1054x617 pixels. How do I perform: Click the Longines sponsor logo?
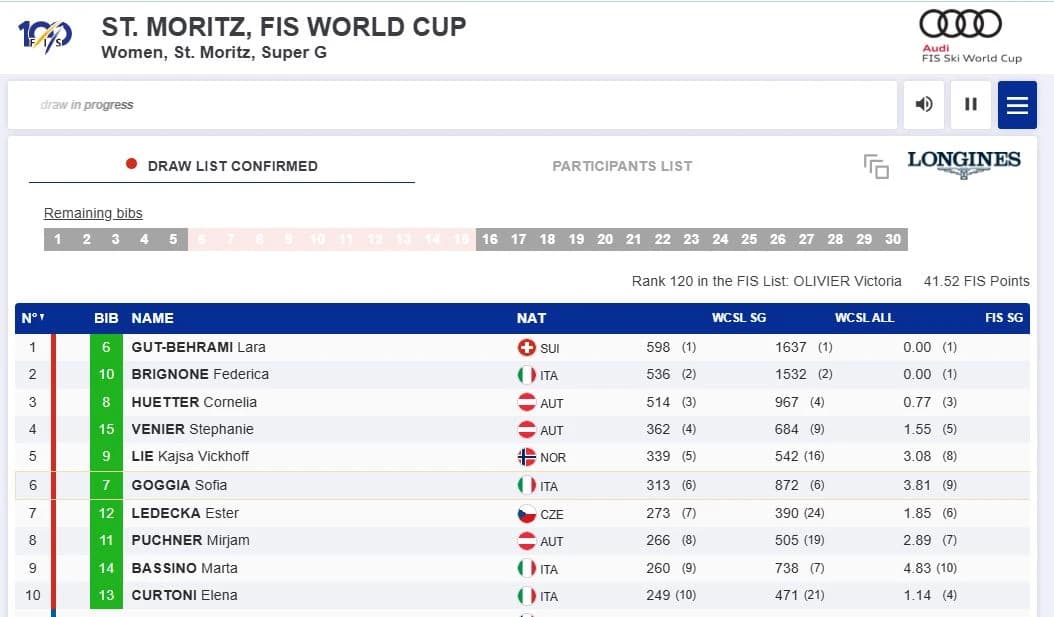point(964,164)
